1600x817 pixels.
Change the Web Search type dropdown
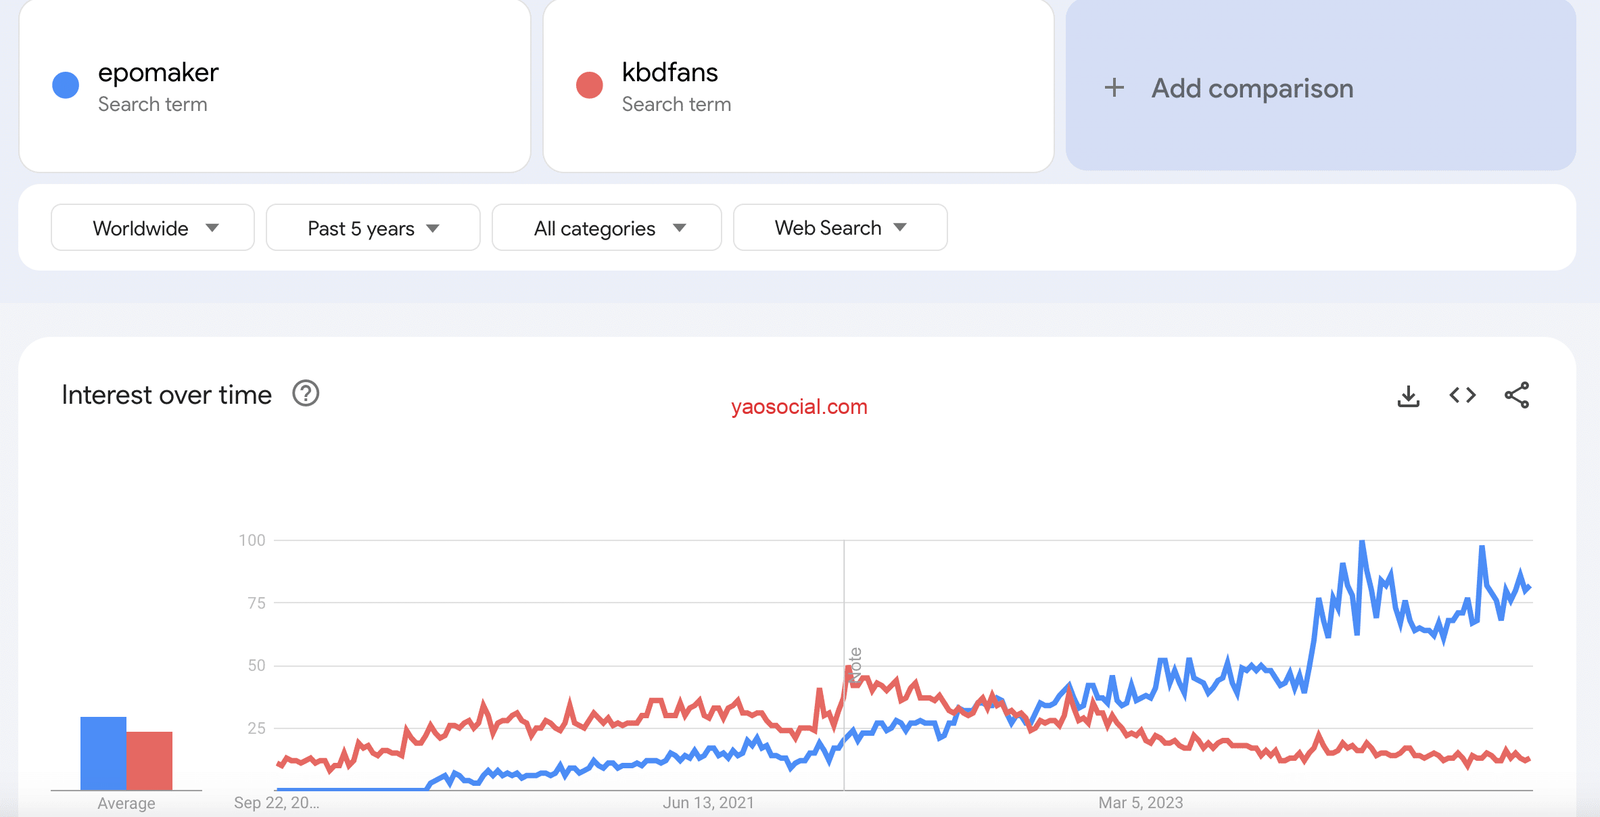840,228
